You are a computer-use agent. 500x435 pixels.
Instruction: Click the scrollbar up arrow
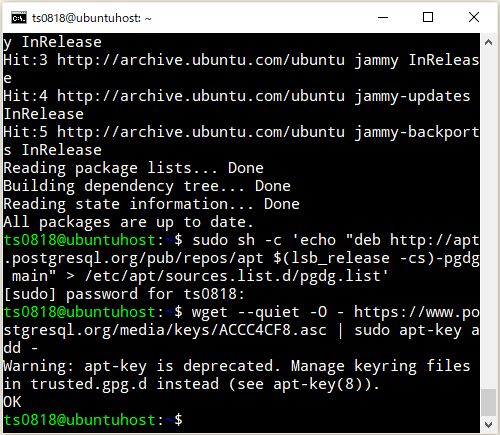click(489, 42)
